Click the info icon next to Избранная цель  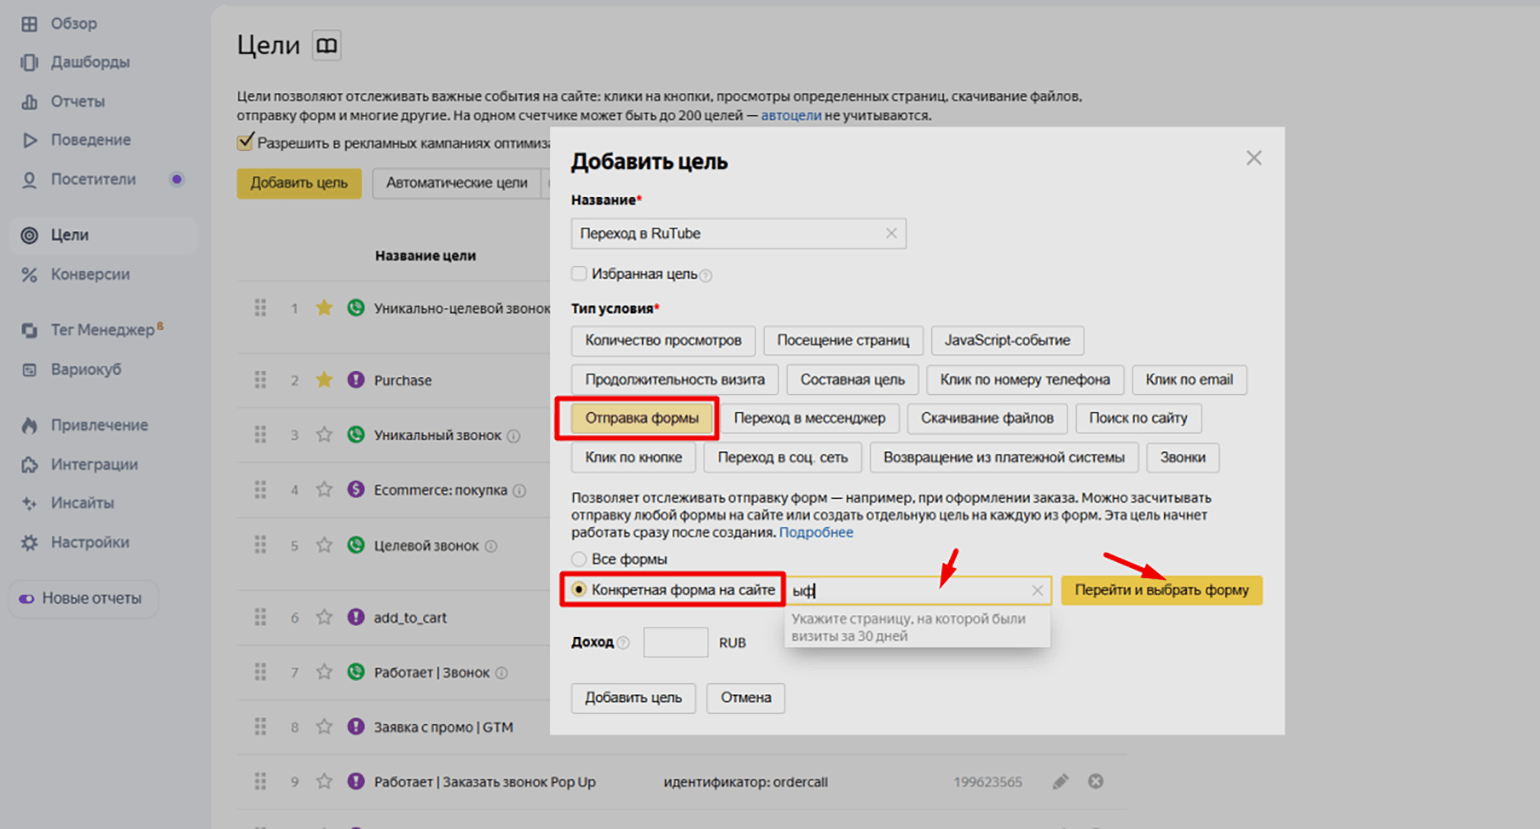pyautogui.click(x=706, y=275)
